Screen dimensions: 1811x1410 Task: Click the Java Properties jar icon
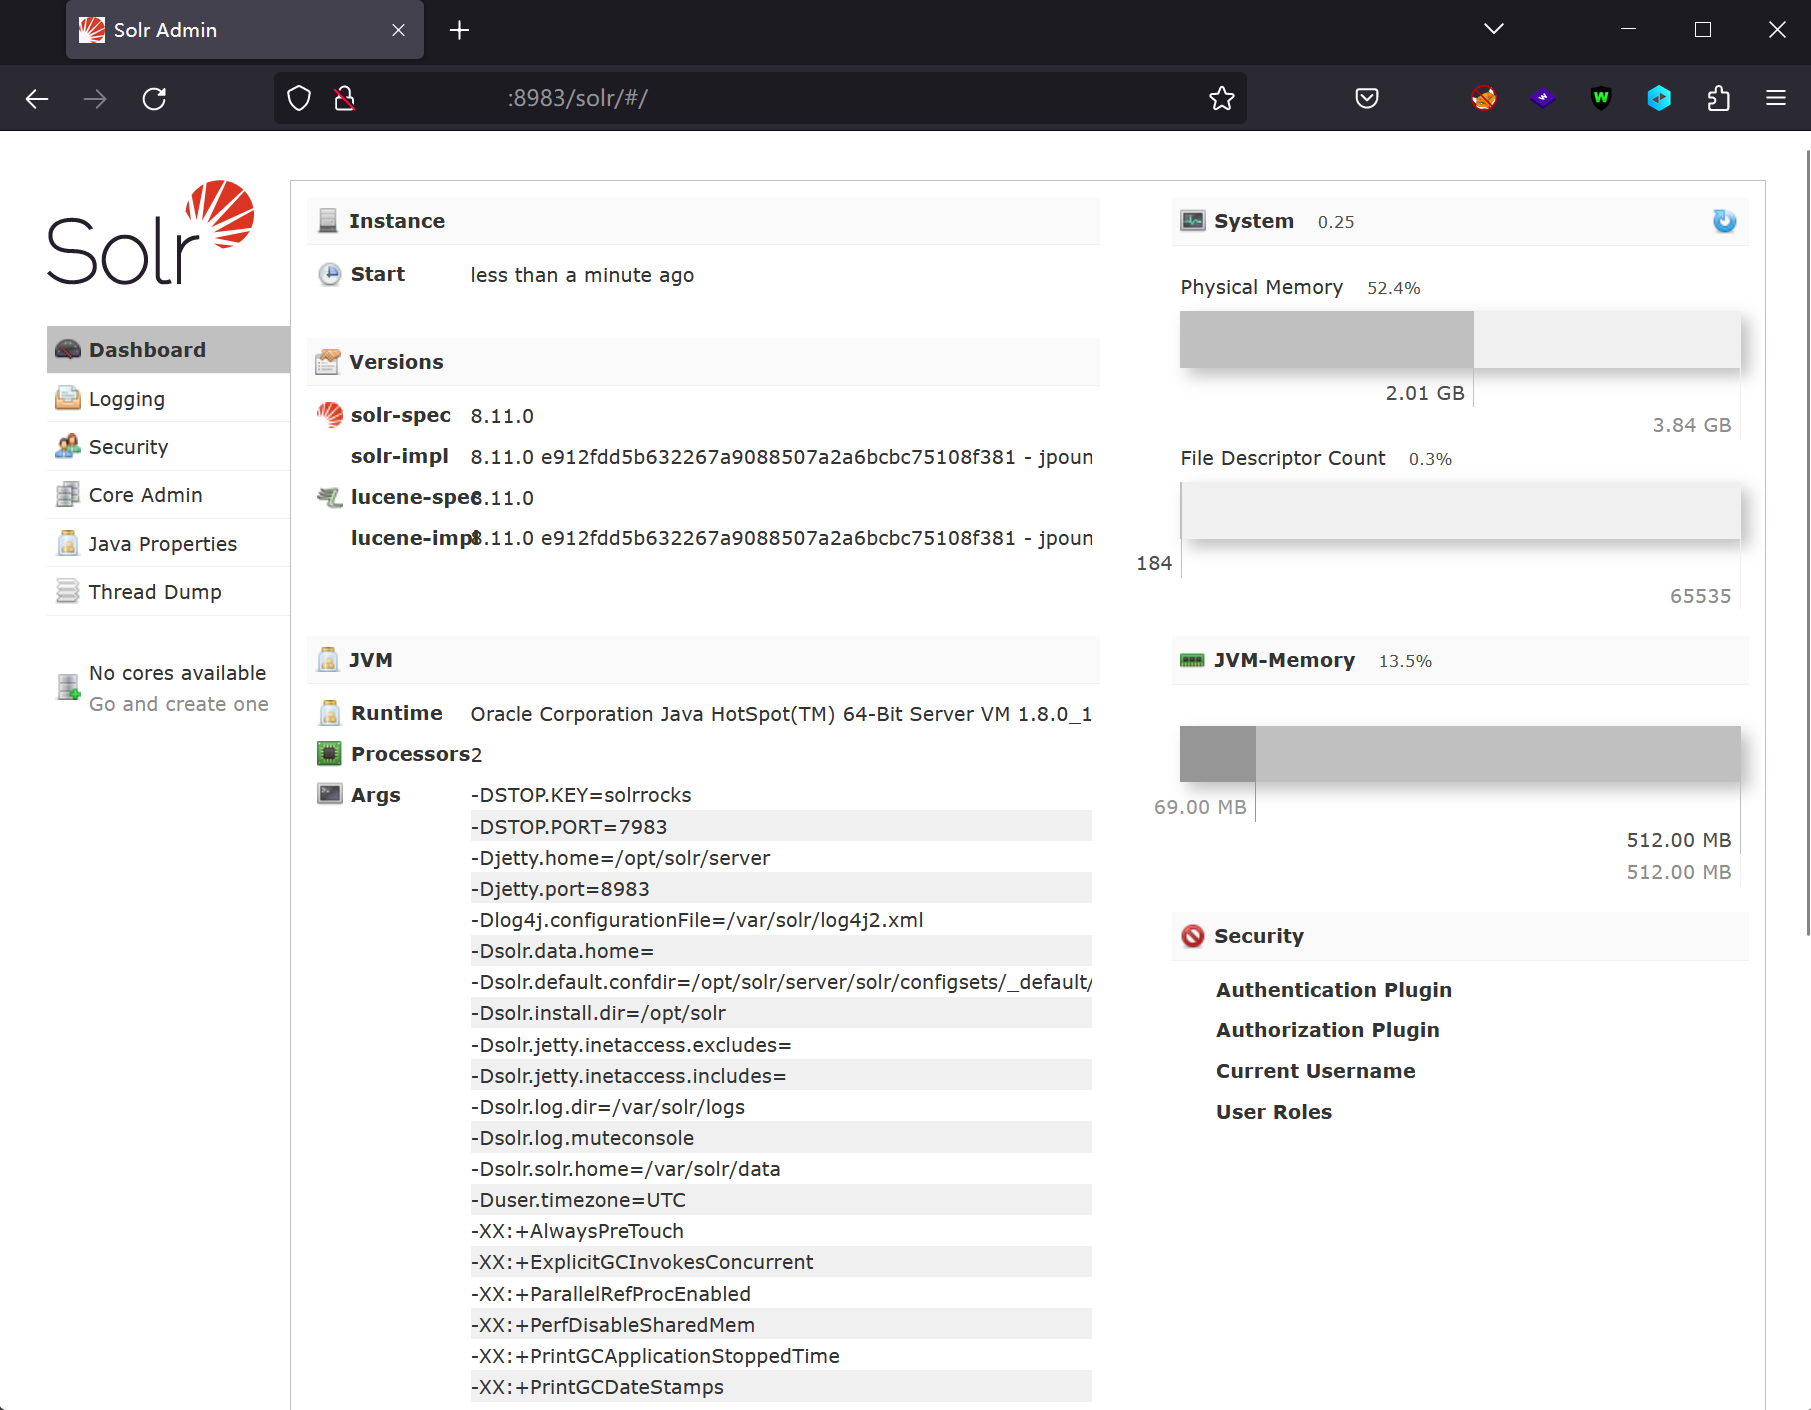[68, 543]
